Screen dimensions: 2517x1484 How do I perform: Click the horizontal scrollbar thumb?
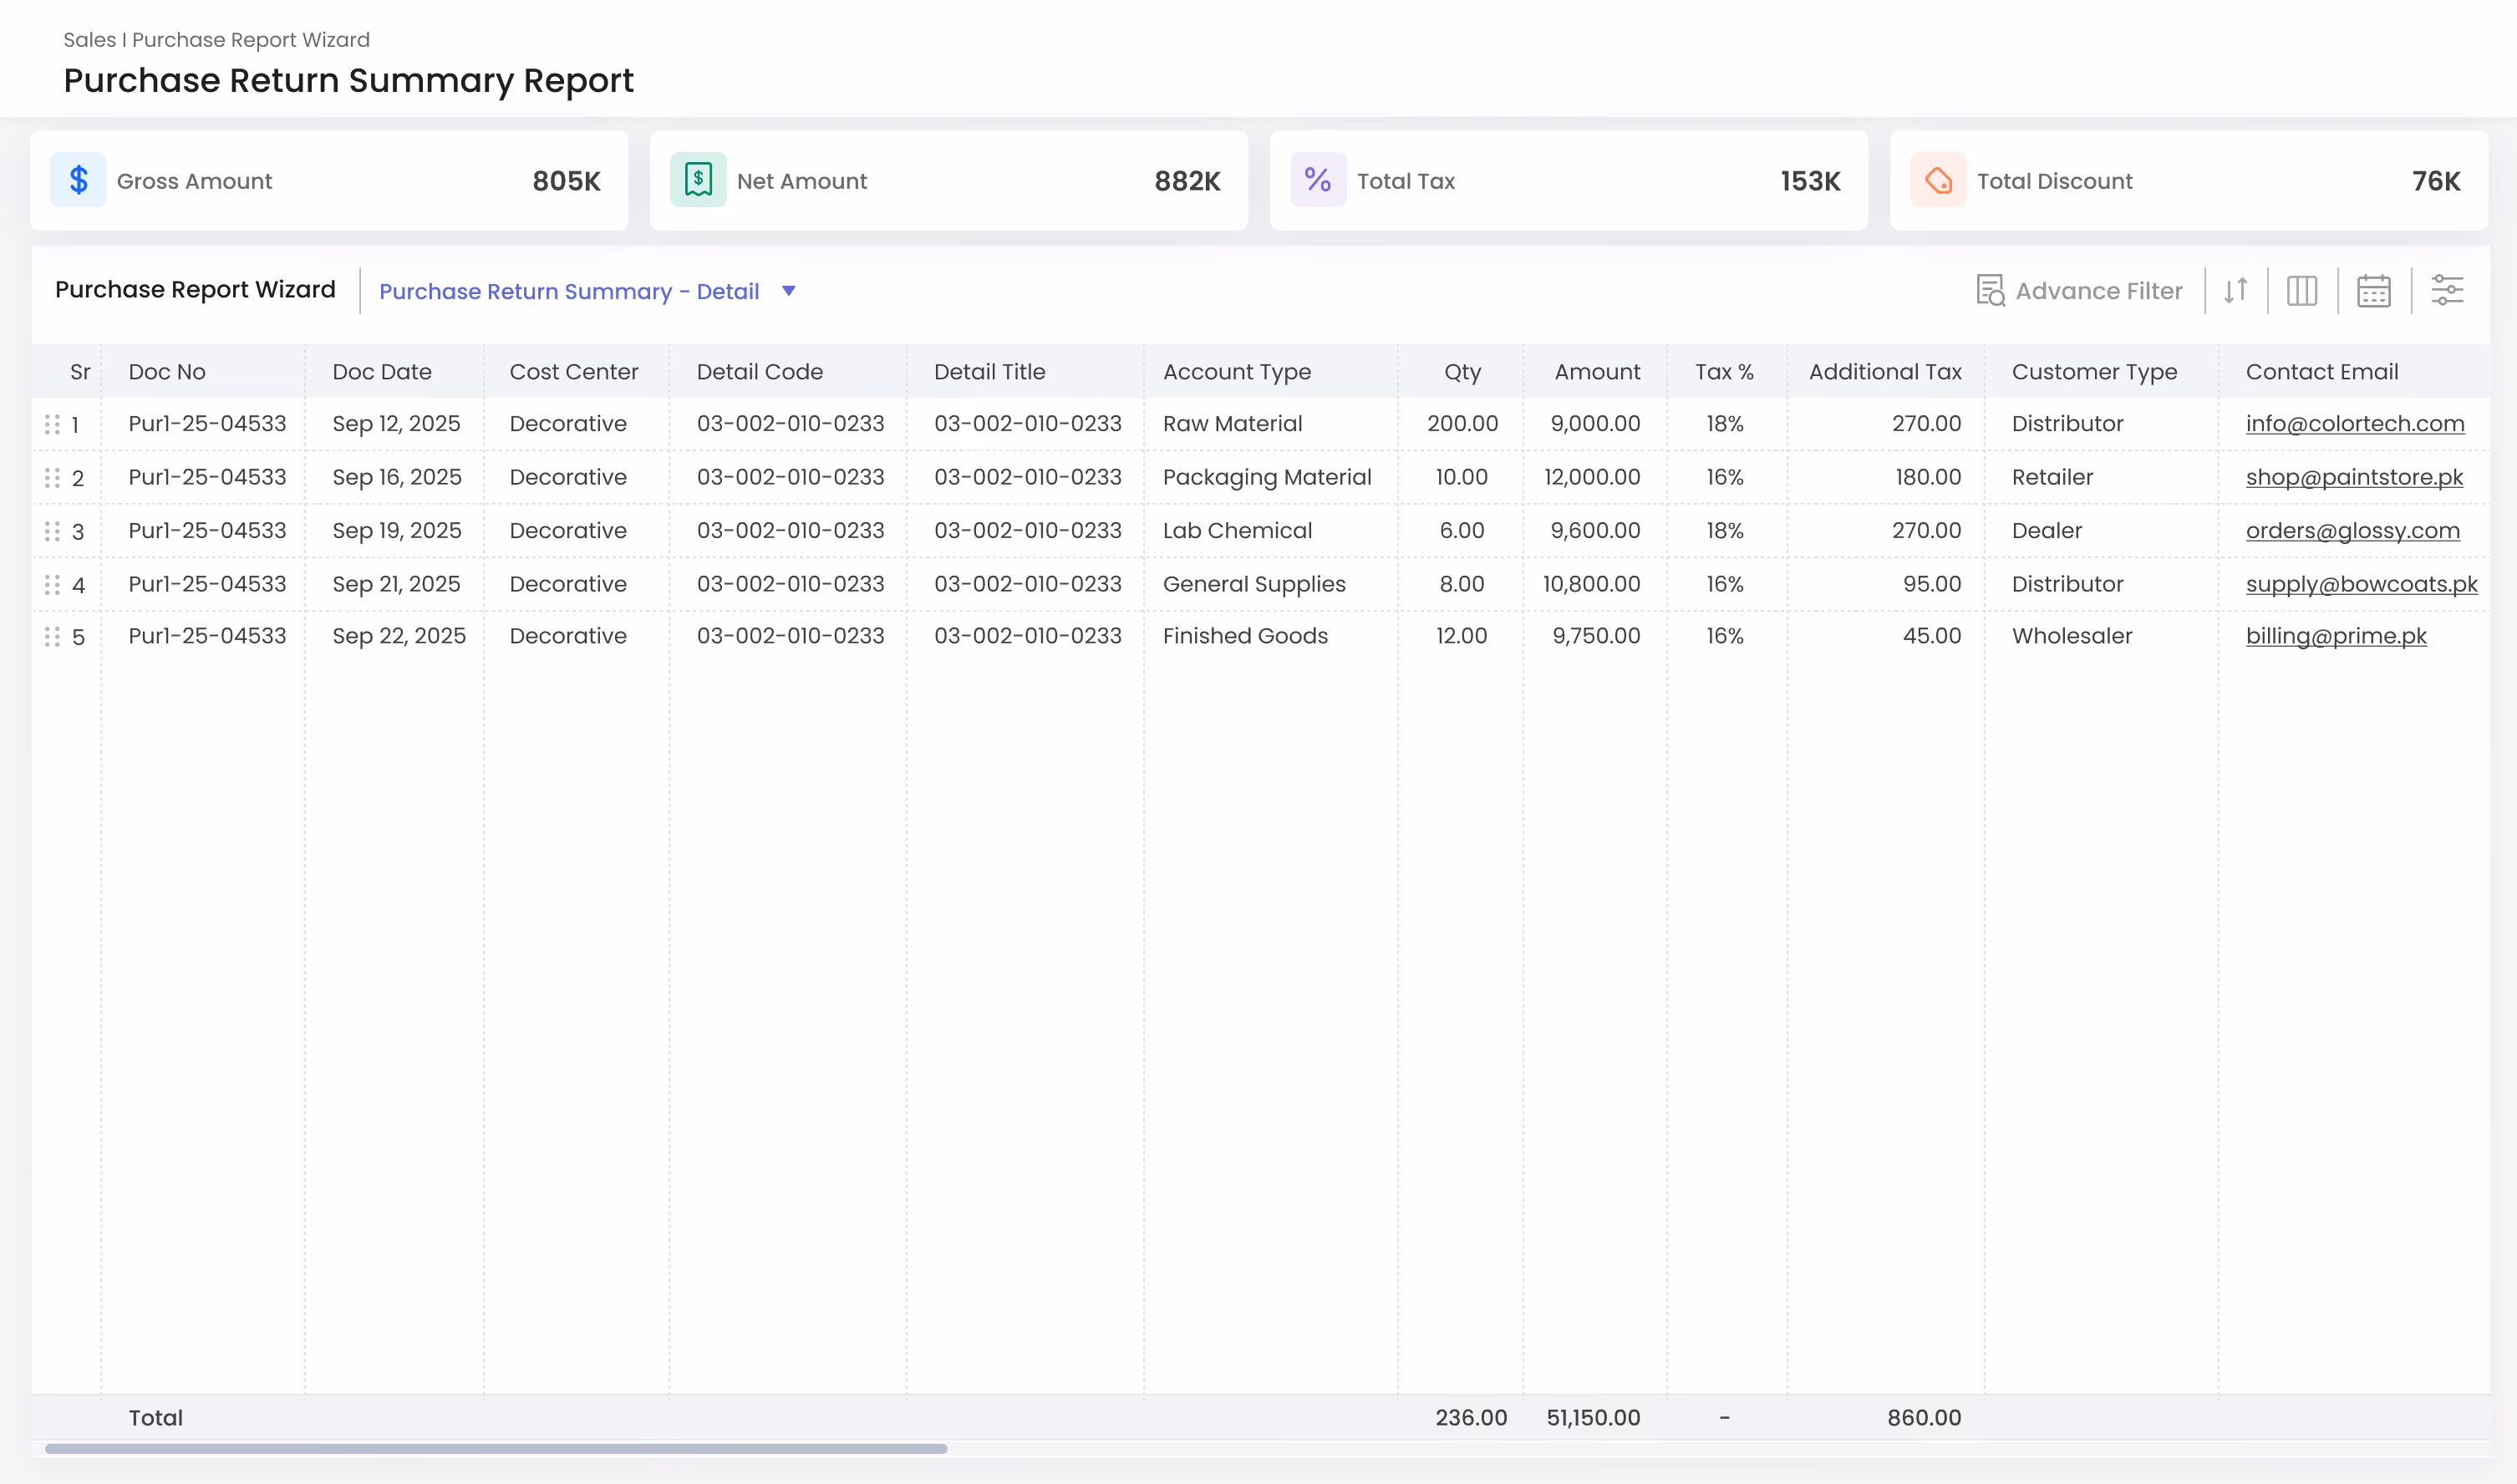click(496, 1448)
